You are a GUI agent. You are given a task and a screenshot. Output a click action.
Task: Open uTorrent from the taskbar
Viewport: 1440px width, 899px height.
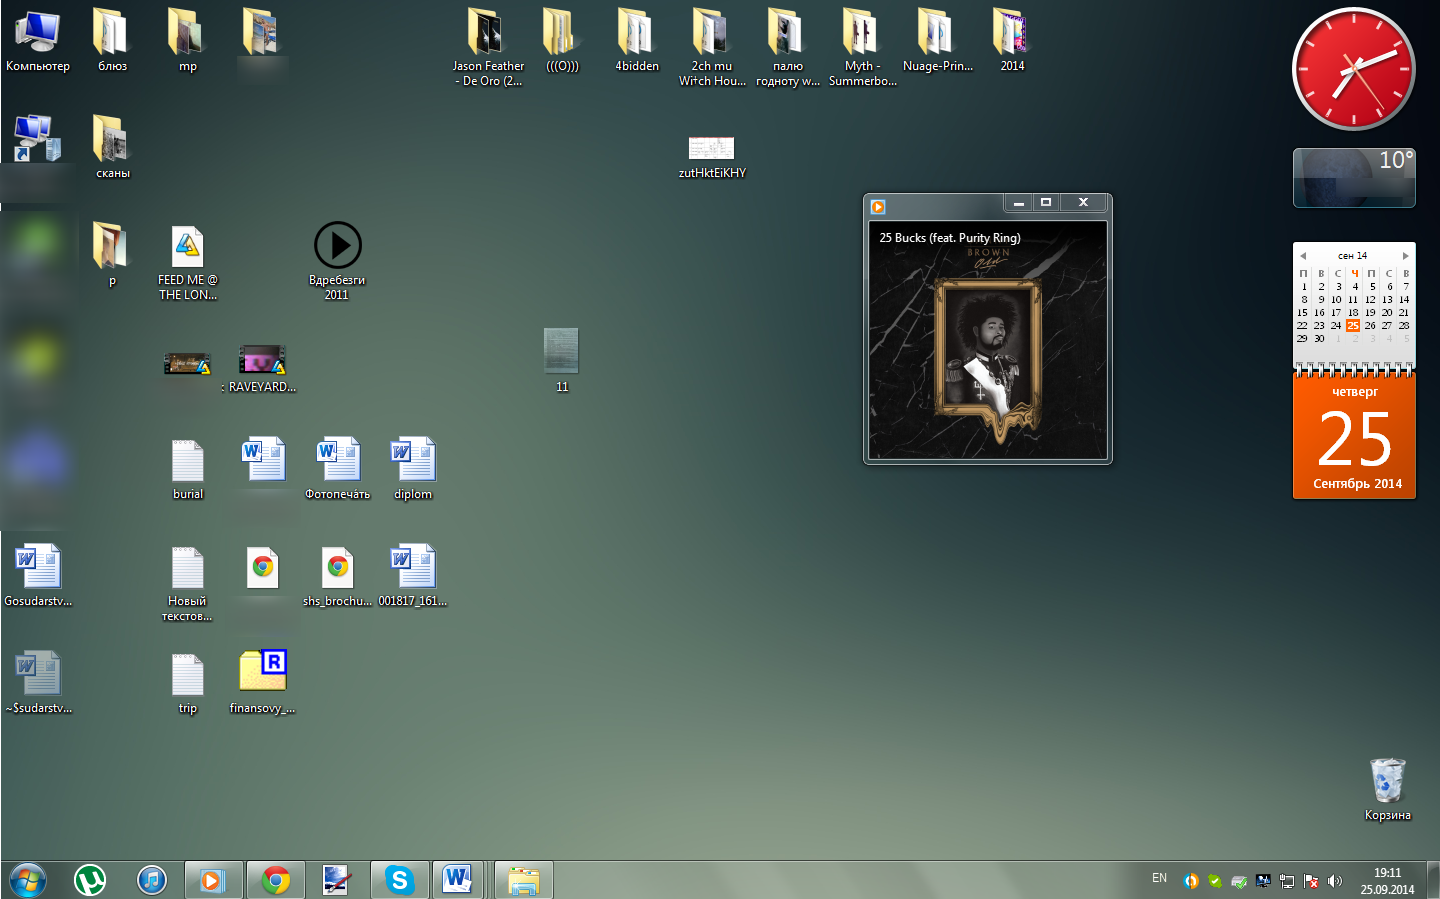coord(90,880)
